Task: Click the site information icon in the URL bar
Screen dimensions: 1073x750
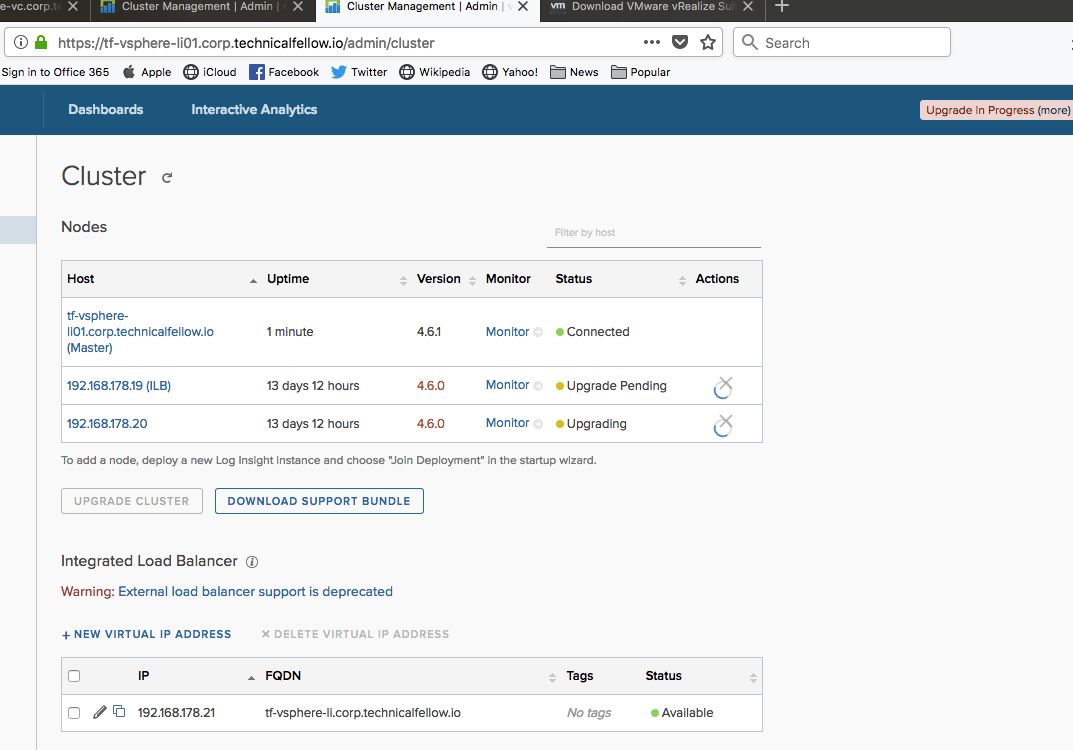Action: (x=21, y=42)
